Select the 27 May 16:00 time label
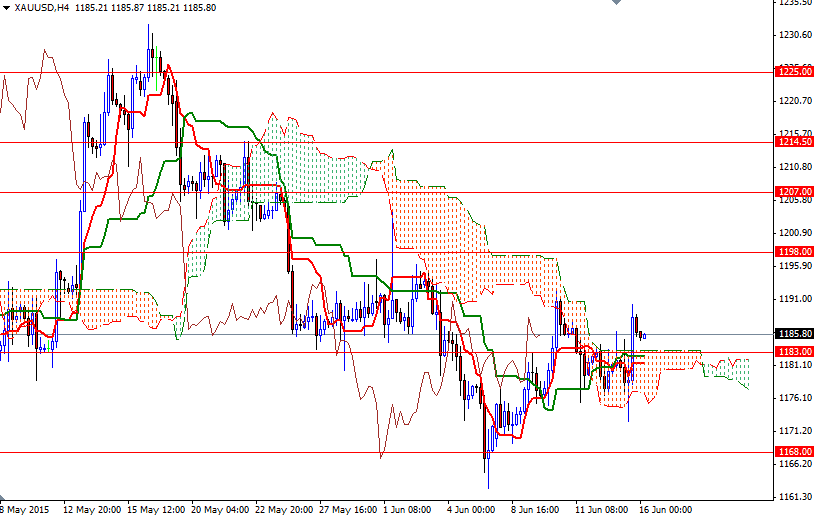 pyautogui.click(x=348, y=508)
